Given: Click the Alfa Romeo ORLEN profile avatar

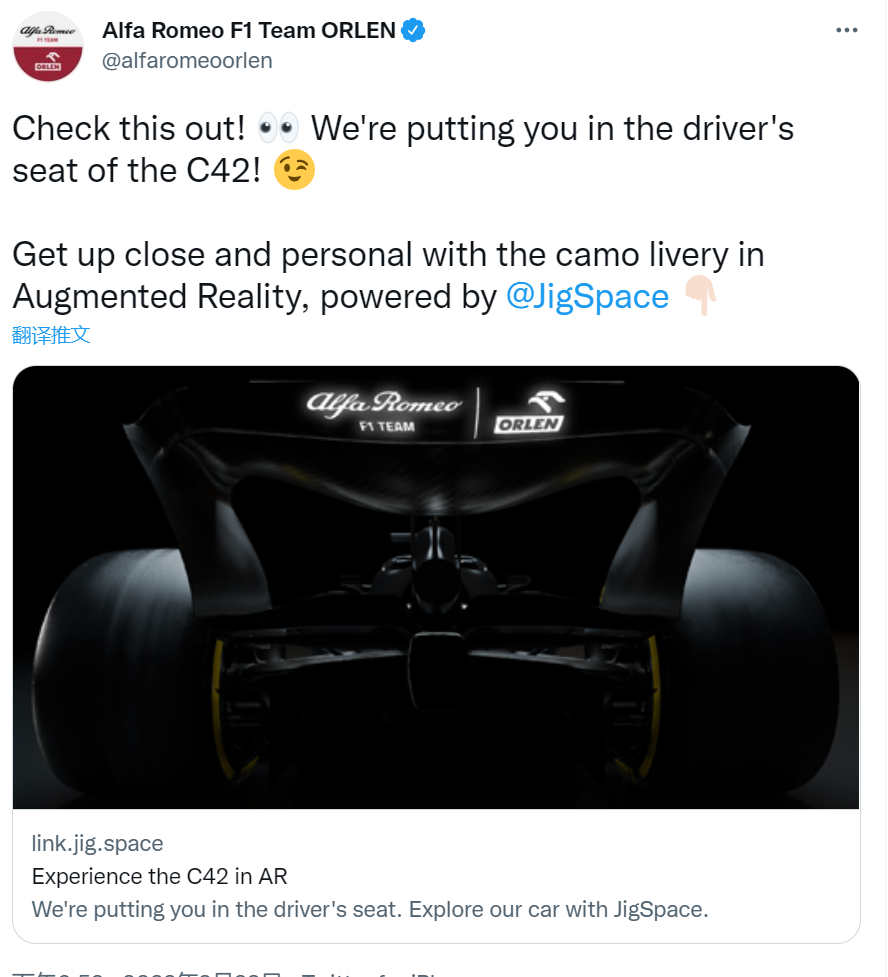Looking at the screenshot, I should coord(47,47).
